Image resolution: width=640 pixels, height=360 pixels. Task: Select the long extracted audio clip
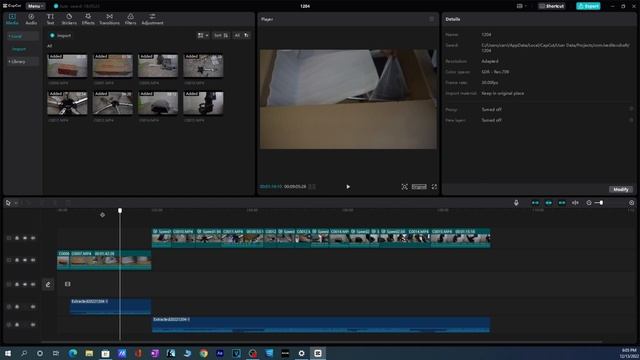point(321,324)
